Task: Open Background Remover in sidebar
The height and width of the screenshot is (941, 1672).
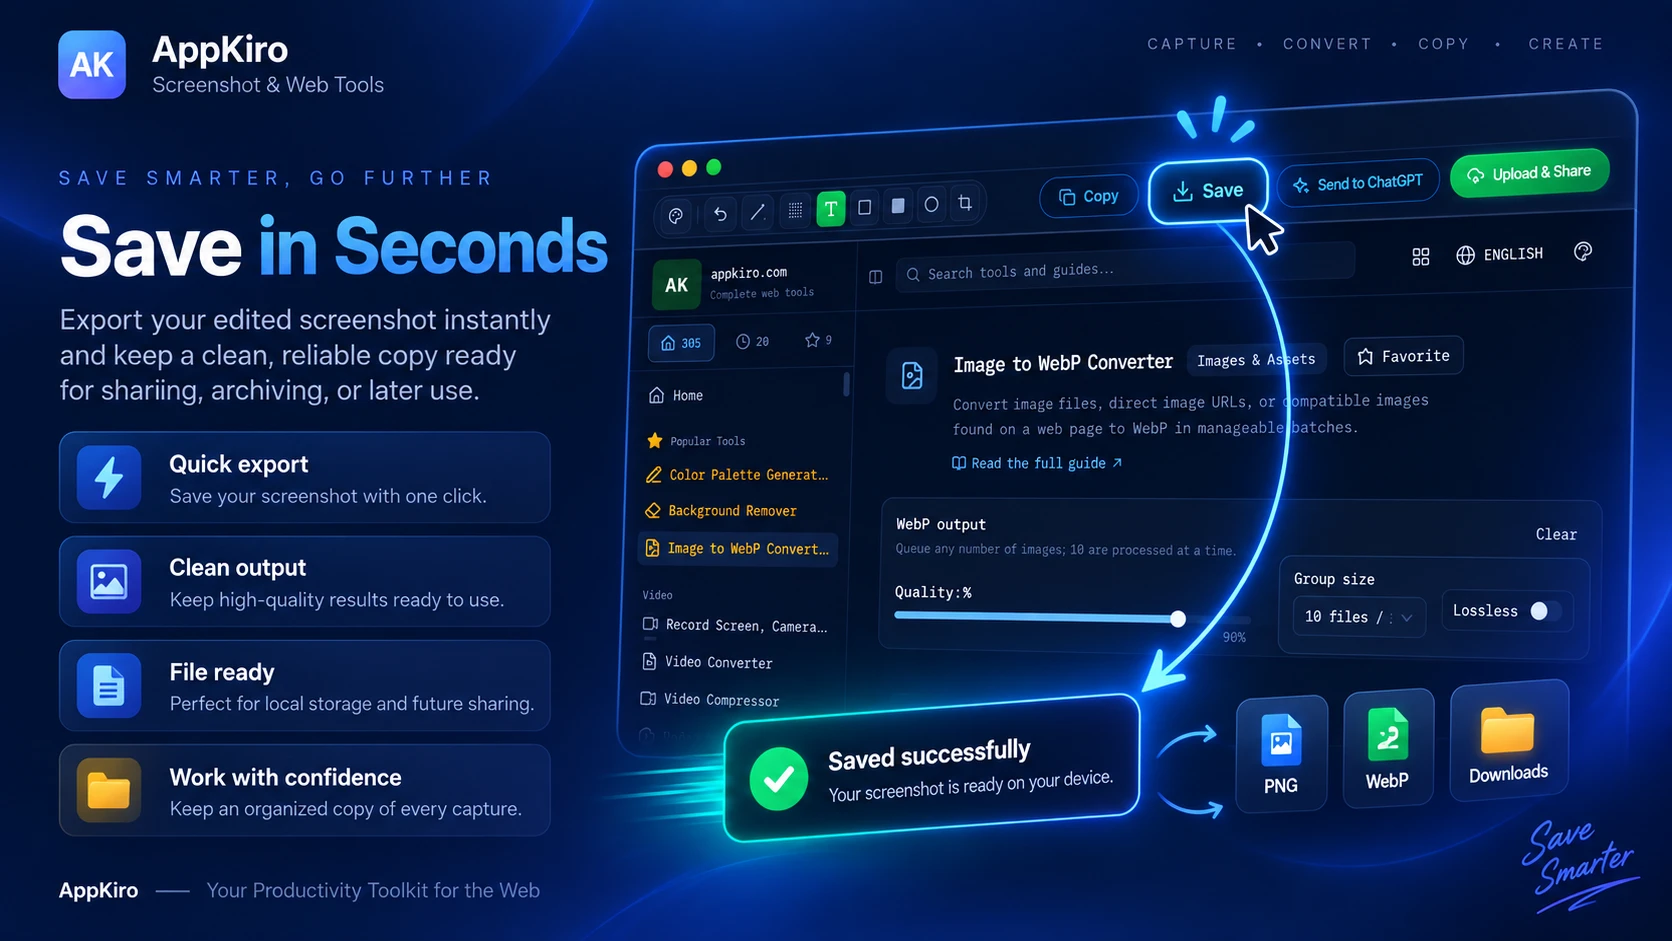Action: click(x=722, y=511)
